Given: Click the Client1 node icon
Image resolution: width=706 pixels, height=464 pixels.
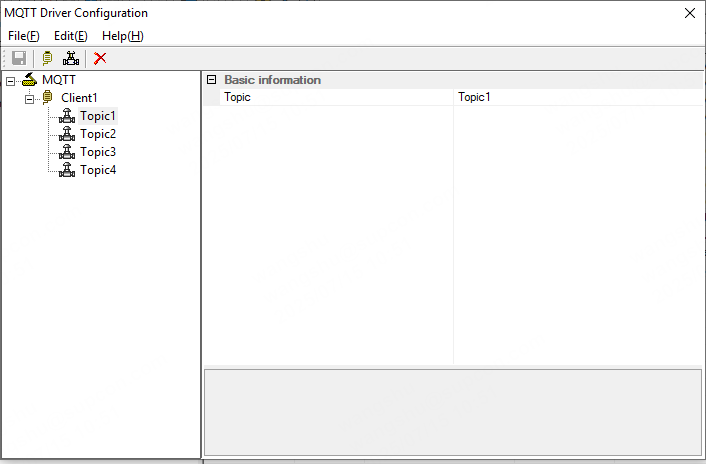Looking at the screenshot, I should (47, 97).
